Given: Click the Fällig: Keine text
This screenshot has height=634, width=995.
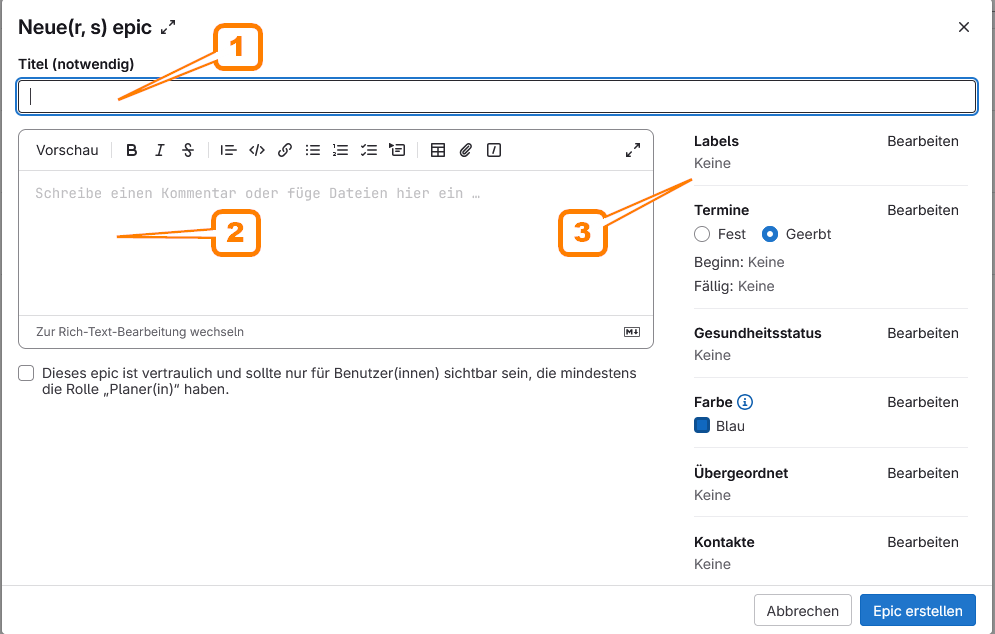Looking at the screenshot, I should pos(734,286).
